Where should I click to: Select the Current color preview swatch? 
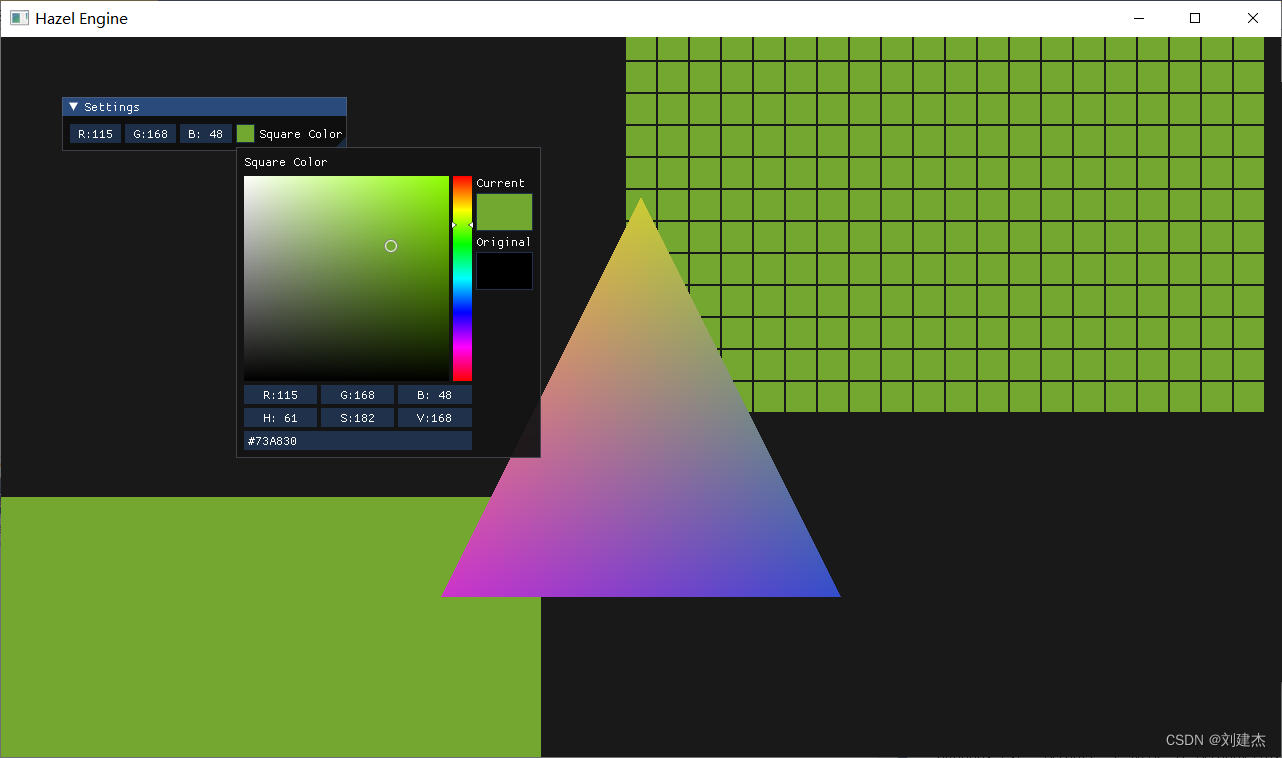504,211
